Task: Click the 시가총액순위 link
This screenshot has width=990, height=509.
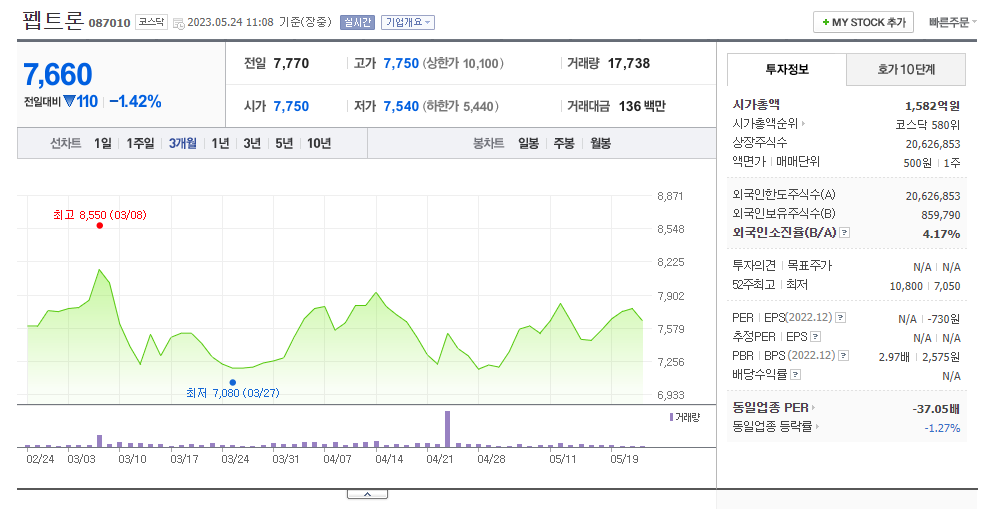Action: point(765,124)
